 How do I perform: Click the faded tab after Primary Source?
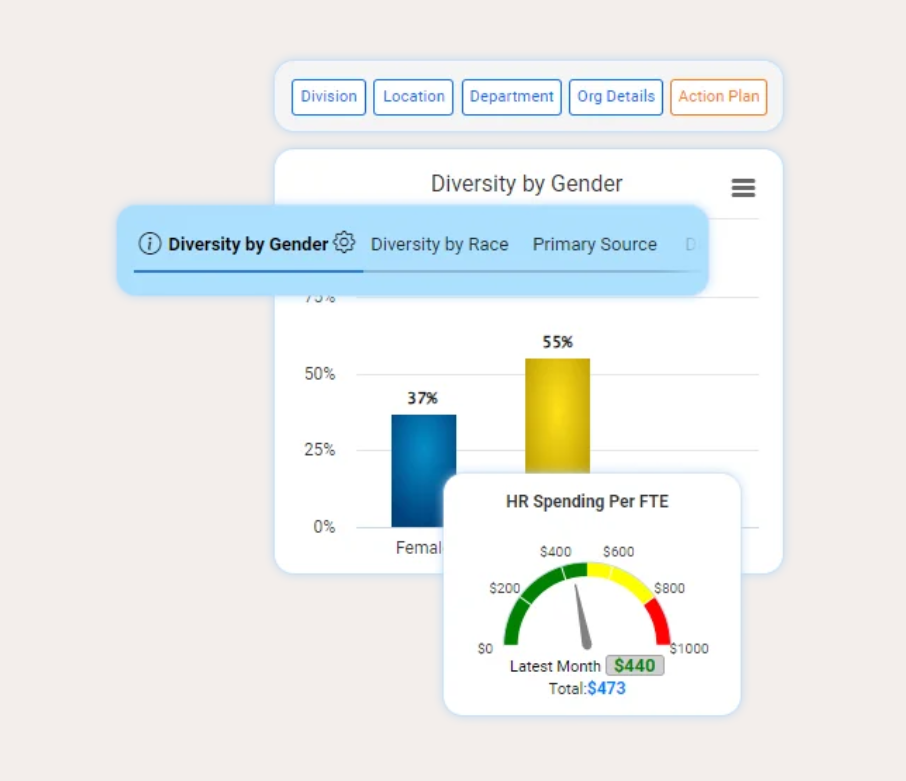(x=690, y=244)
